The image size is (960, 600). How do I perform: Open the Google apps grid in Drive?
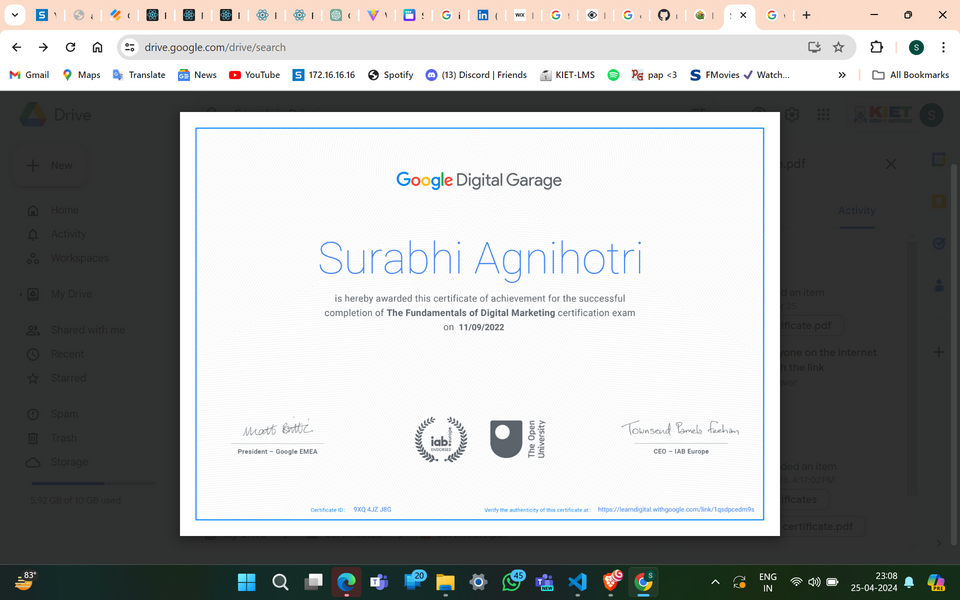(823, 114)
